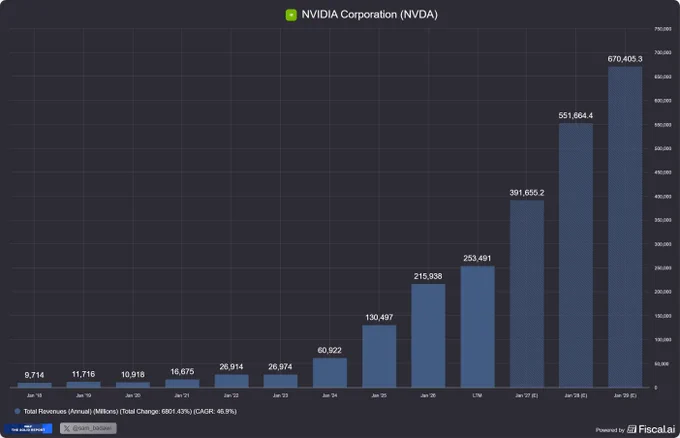This screenshot has height=438, width=680.
Task: Select the Jan '26 revenue bar
Action: coord(428,336)
